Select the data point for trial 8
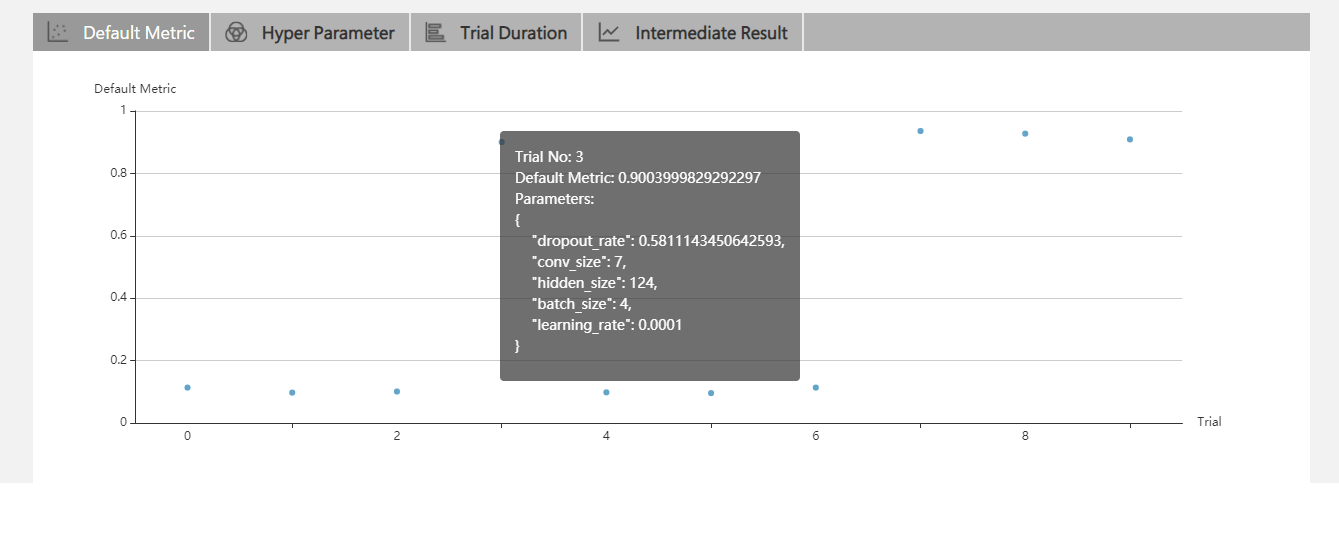Viewport: 1339px width, 549px height. pos(1025,133)
